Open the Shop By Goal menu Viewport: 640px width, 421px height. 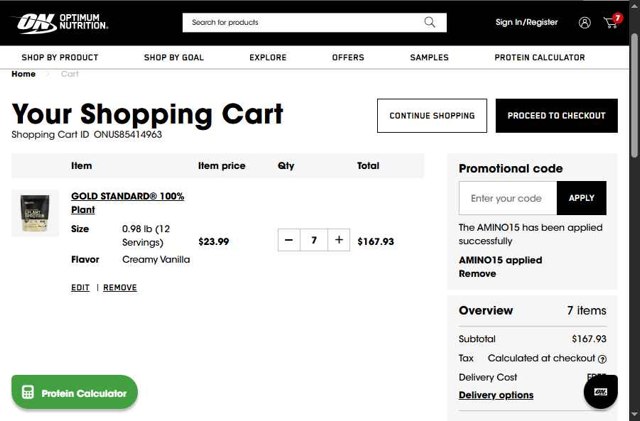pos(174,58)
